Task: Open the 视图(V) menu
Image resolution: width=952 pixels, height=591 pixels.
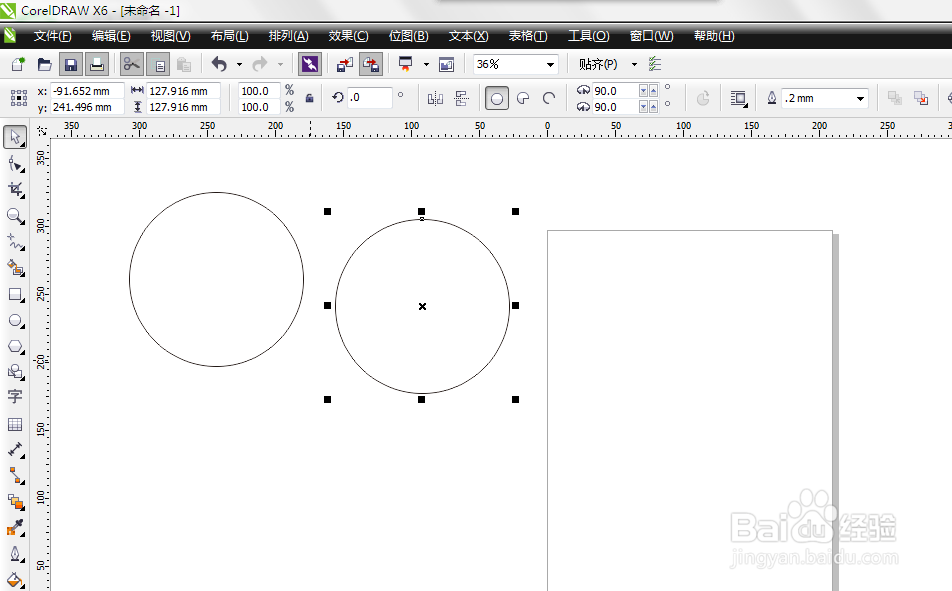Action: [171, 36]
